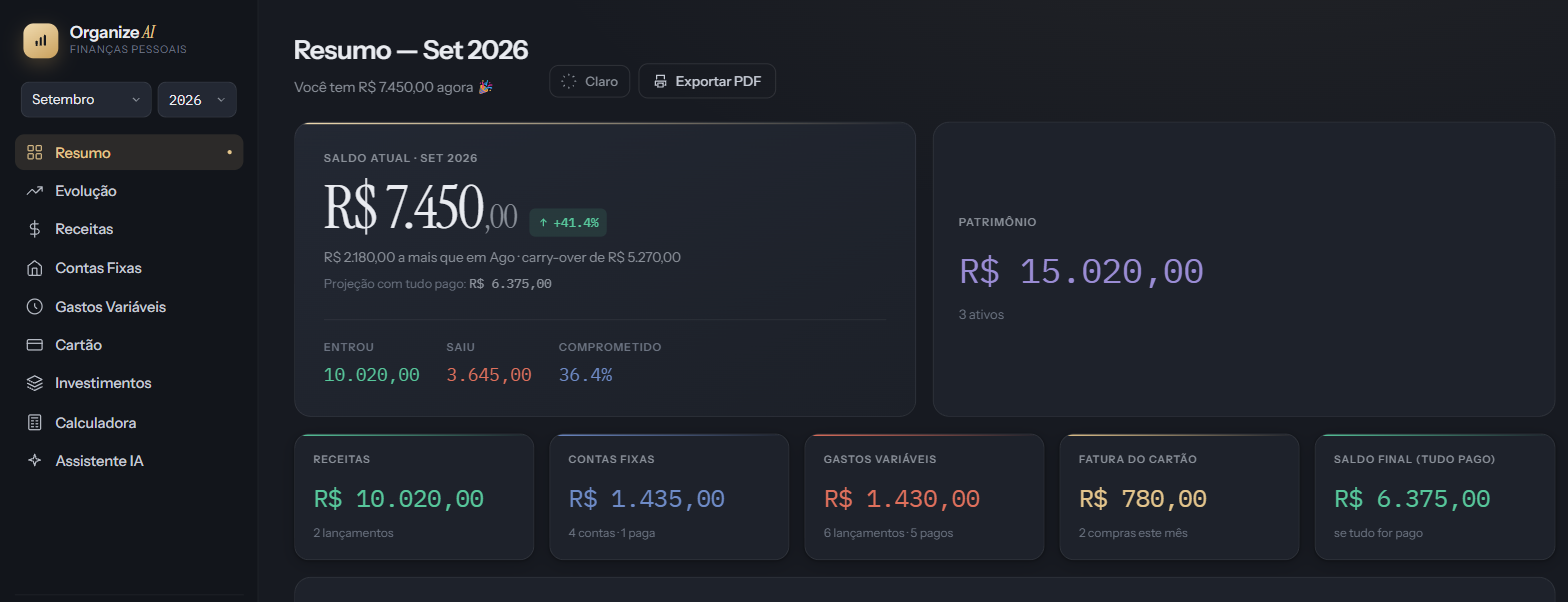Open Investimentos from the sidebar

click(129, 383)
